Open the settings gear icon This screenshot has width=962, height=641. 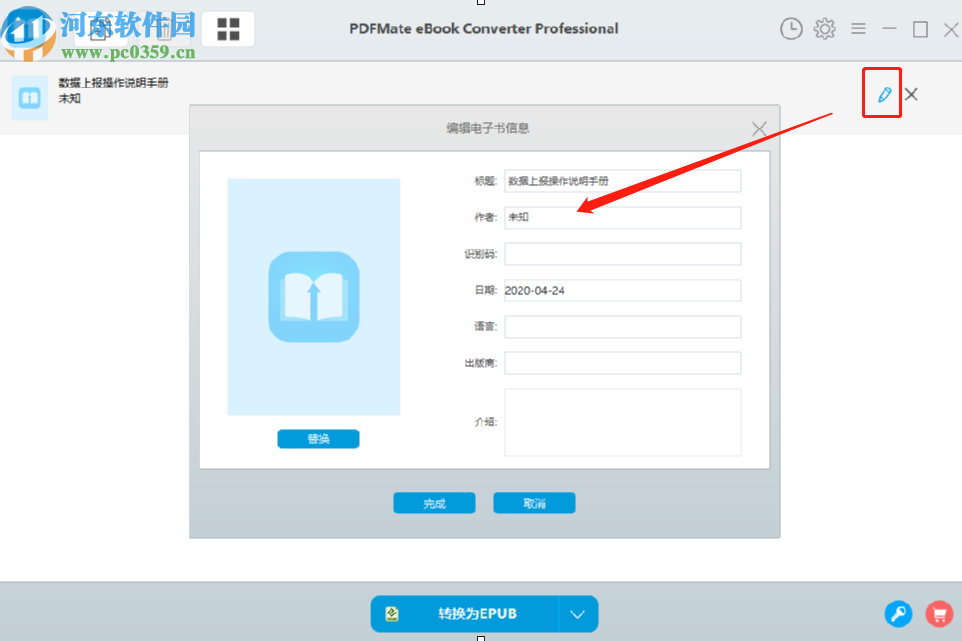tap(824, 29)
